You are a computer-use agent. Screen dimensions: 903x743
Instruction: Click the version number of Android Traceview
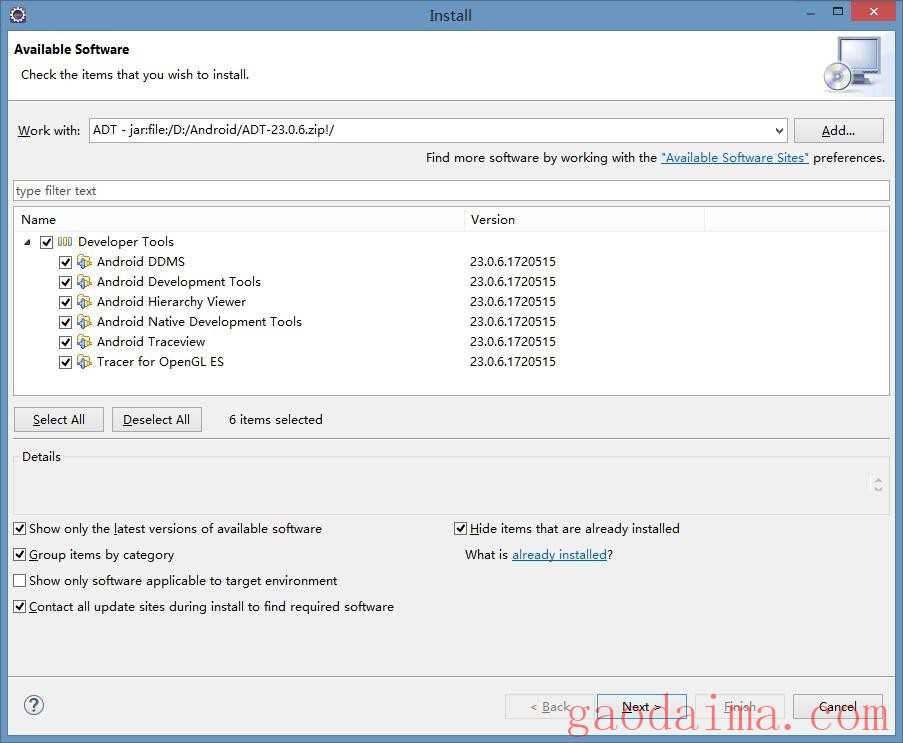click(513, 342)
